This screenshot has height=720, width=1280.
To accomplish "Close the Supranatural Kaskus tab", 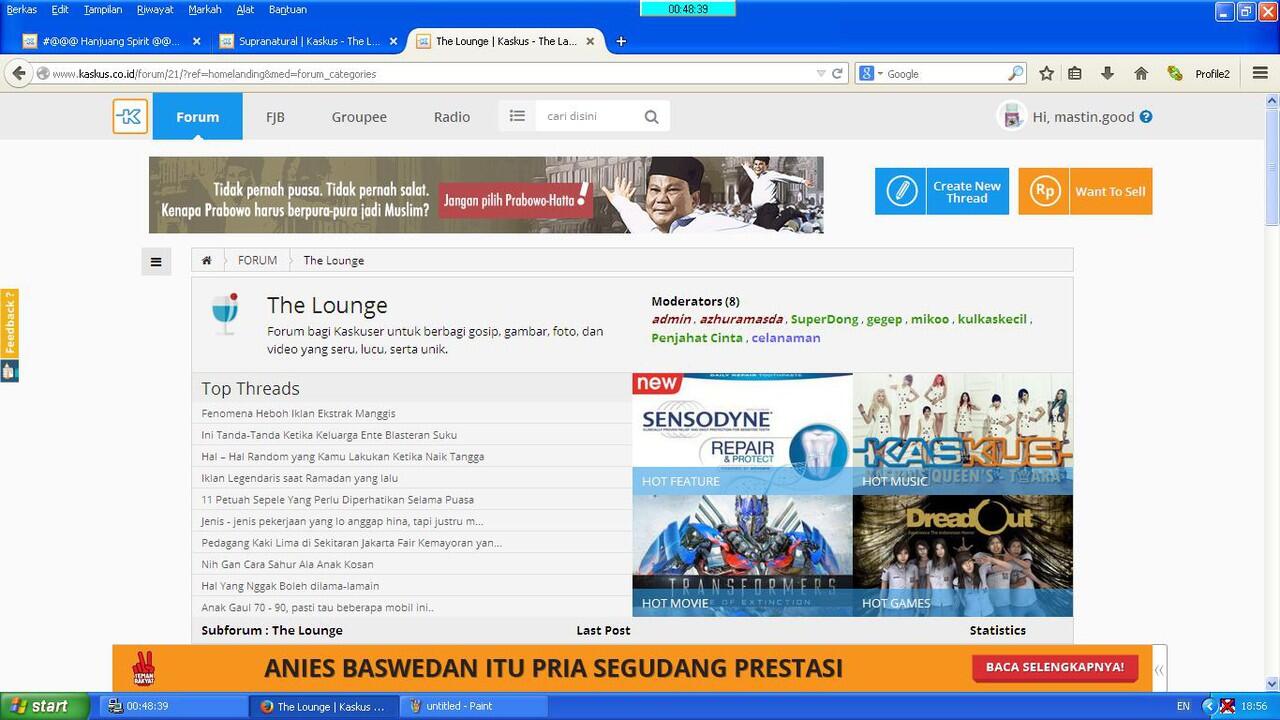I will coord(394,41).
